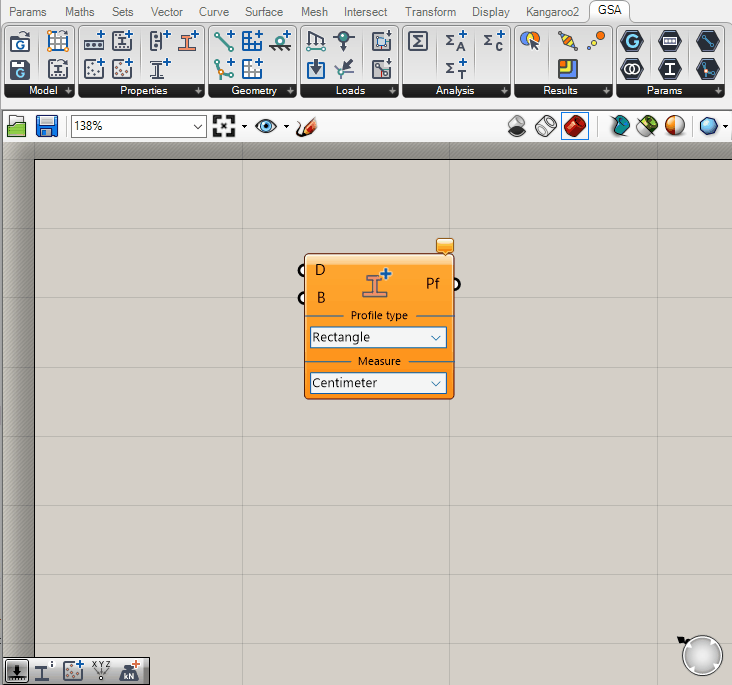
Task: Click the Zoom Extents icon in canvas toolbar
Action: coord(224,127)
